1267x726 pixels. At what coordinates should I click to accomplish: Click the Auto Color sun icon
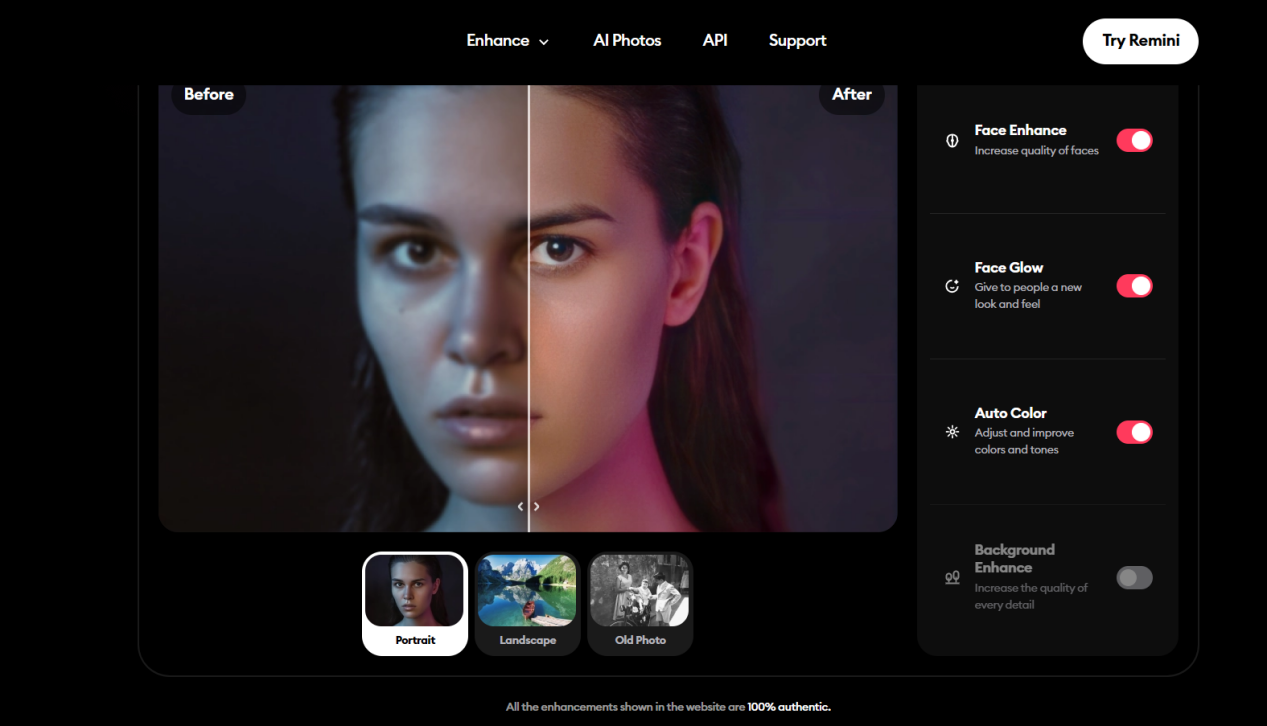(952, 432)
